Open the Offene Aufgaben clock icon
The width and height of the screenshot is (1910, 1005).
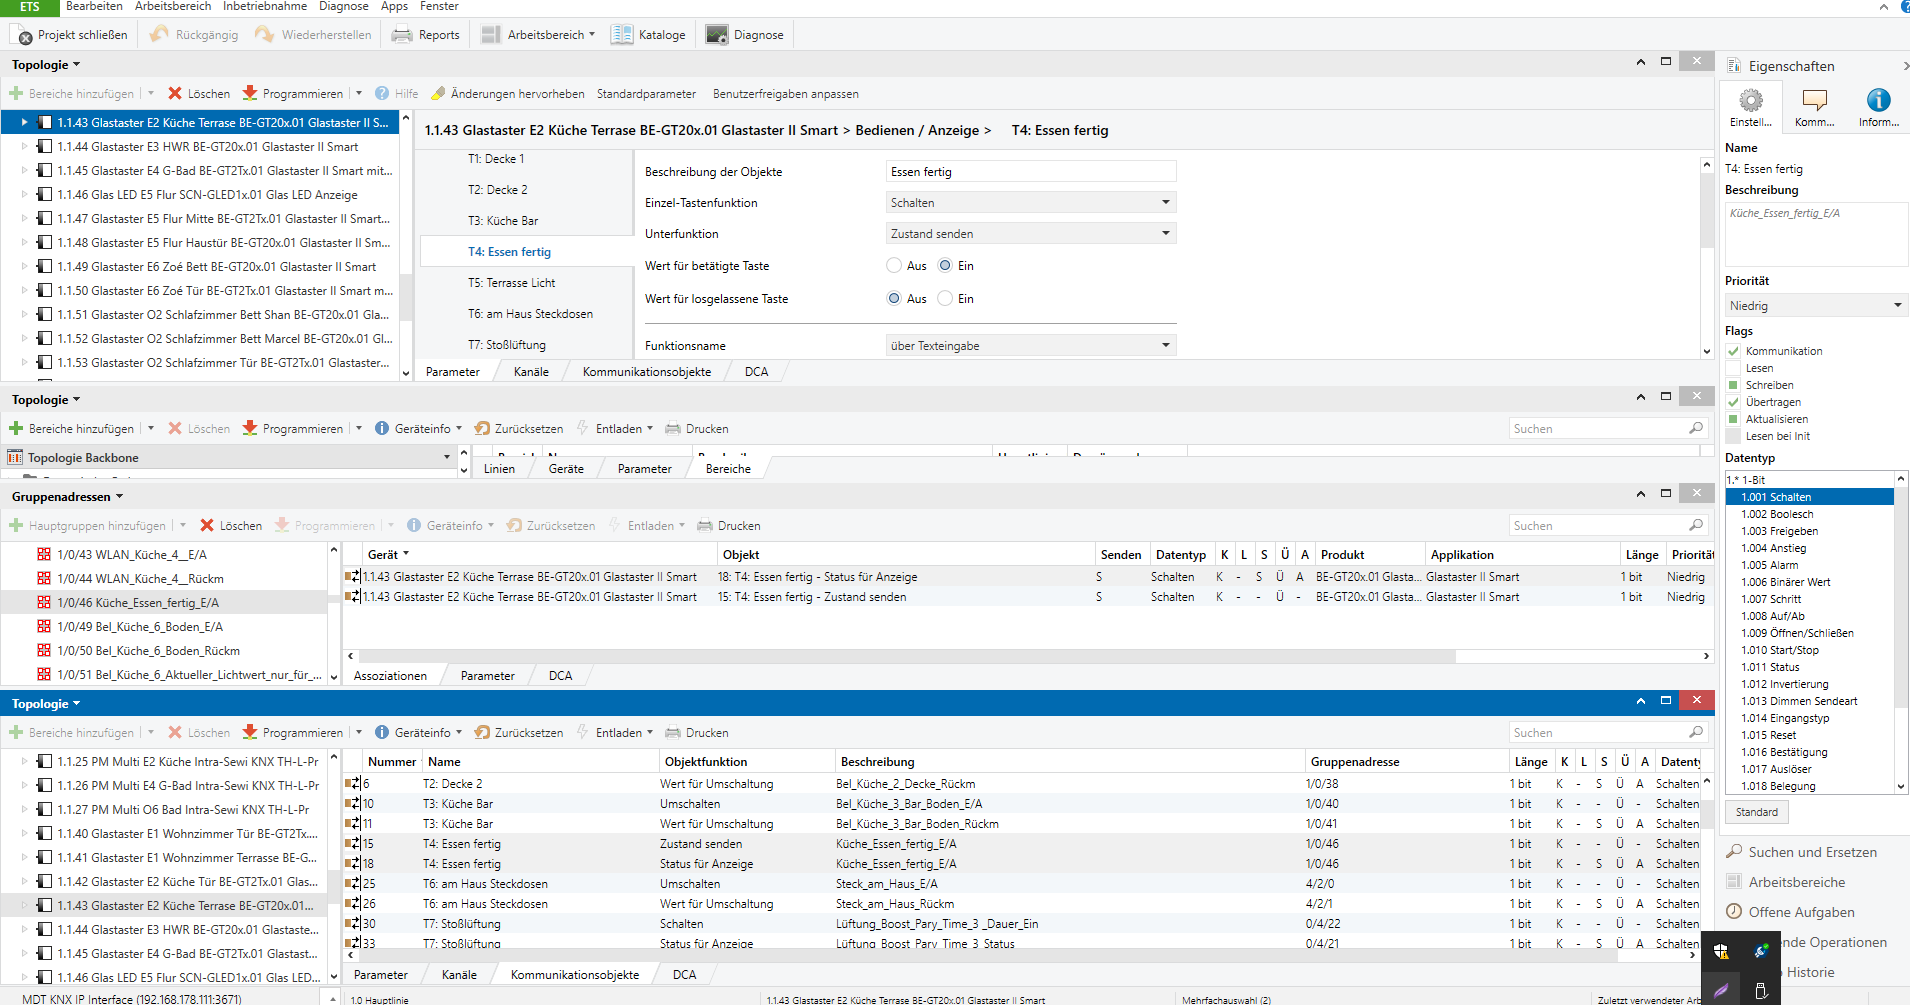(1734, 912)
